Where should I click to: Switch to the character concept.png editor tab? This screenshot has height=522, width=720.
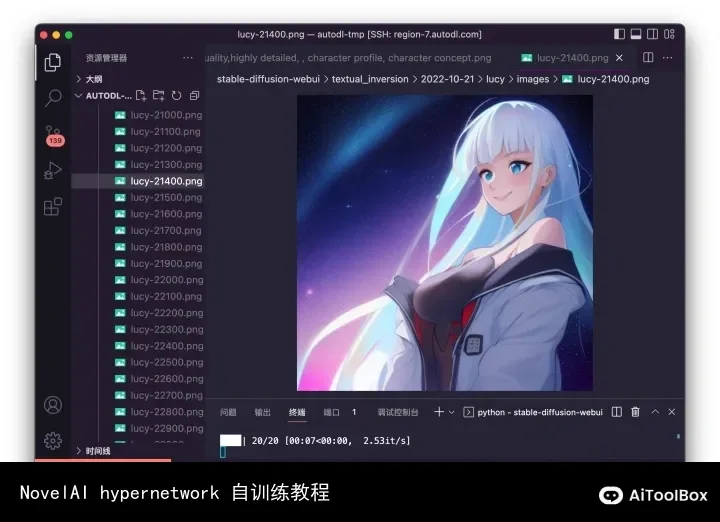(349, 58)
